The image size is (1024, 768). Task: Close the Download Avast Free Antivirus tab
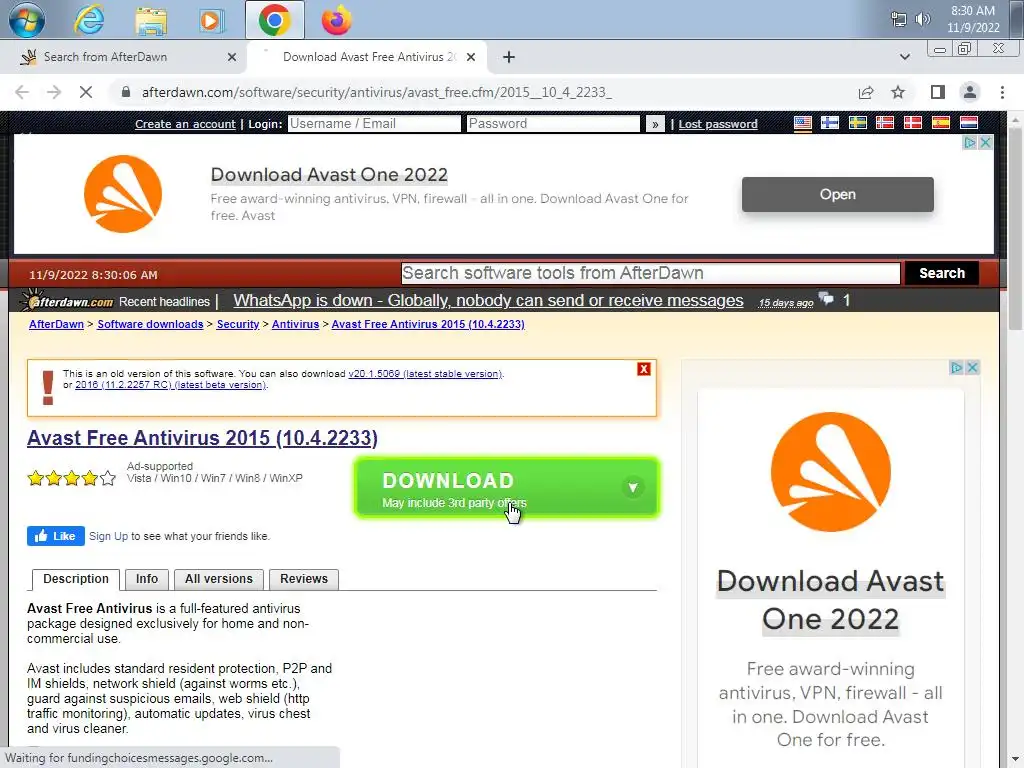click(x=471, y=57)
